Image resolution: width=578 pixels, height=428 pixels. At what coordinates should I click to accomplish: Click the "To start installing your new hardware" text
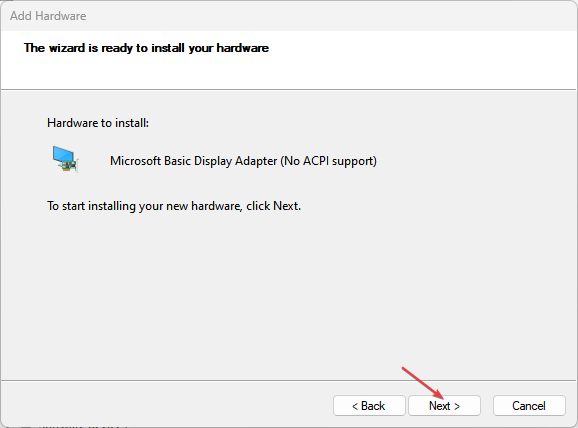click(144, 206)
